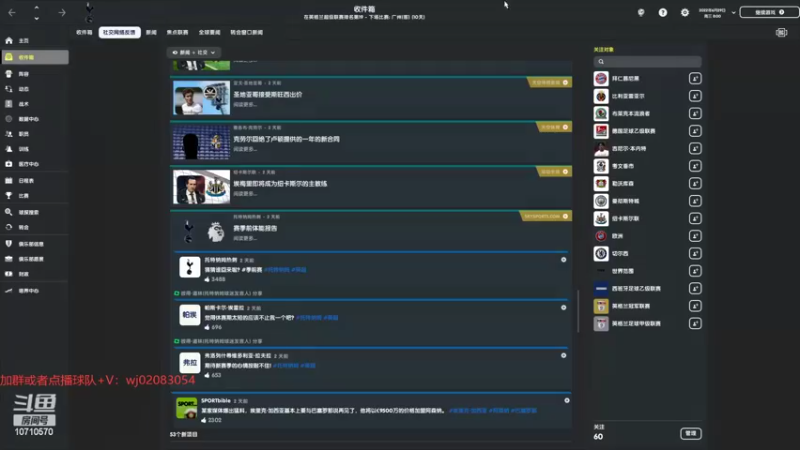Go back with the left arrow
The image size is (800, 450).
12,12
